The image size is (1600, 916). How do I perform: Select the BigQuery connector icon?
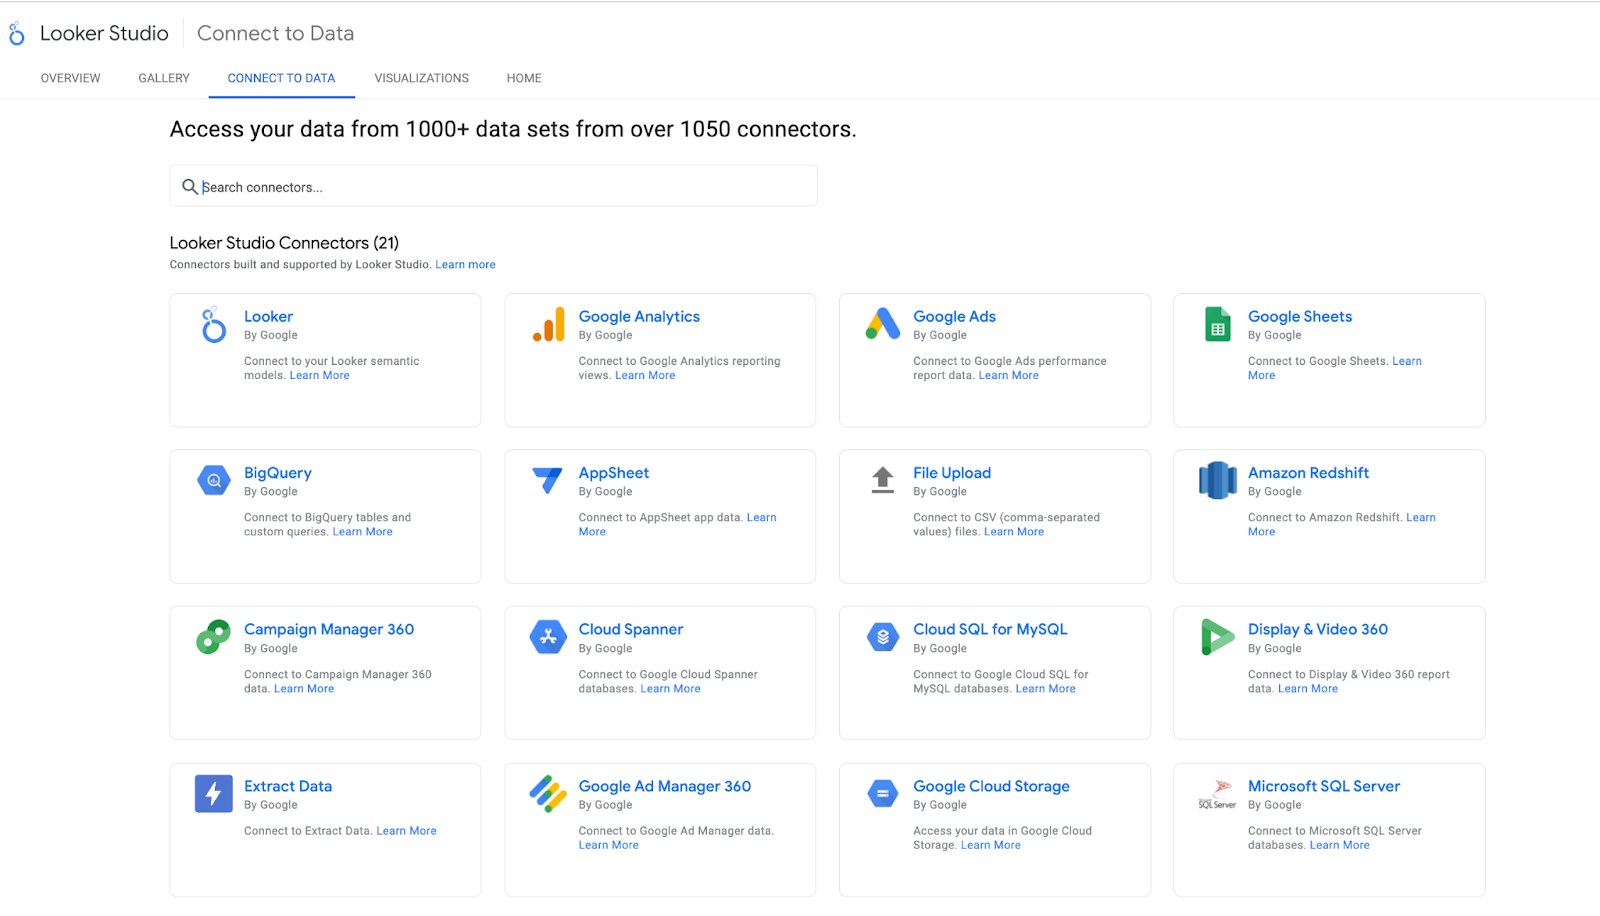point(213,480)
